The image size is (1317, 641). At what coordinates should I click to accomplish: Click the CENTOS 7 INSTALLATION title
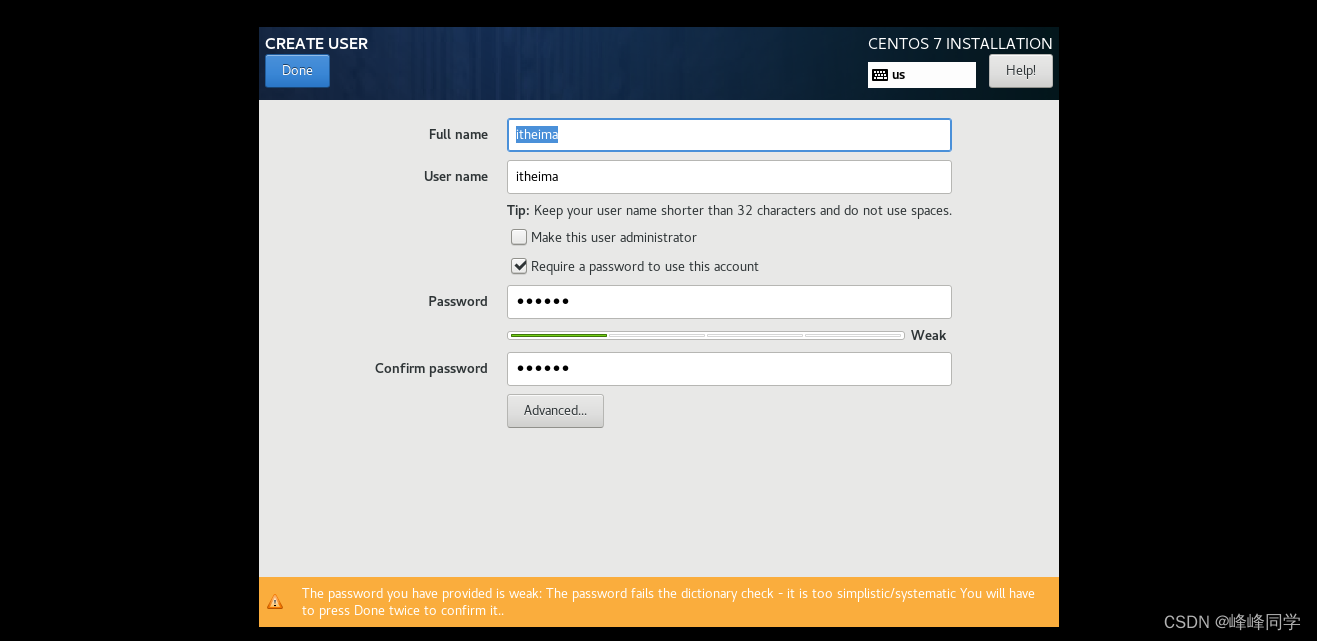960,44
